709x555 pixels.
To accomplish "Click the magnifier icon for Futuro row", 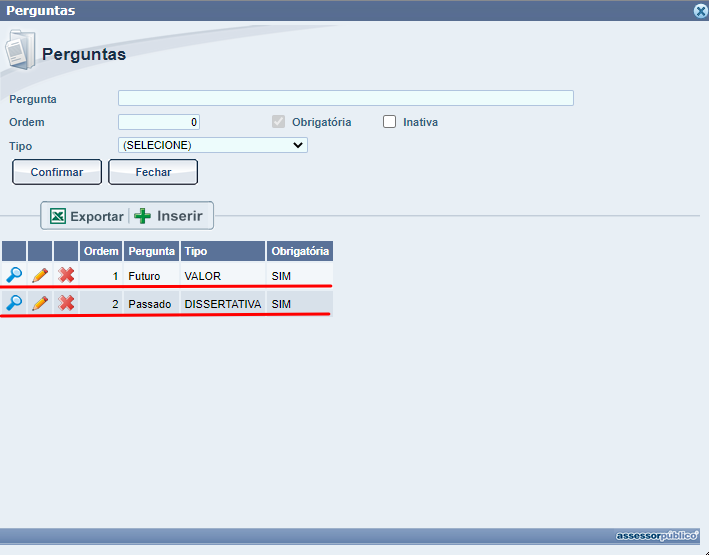I will coord(14,275).
